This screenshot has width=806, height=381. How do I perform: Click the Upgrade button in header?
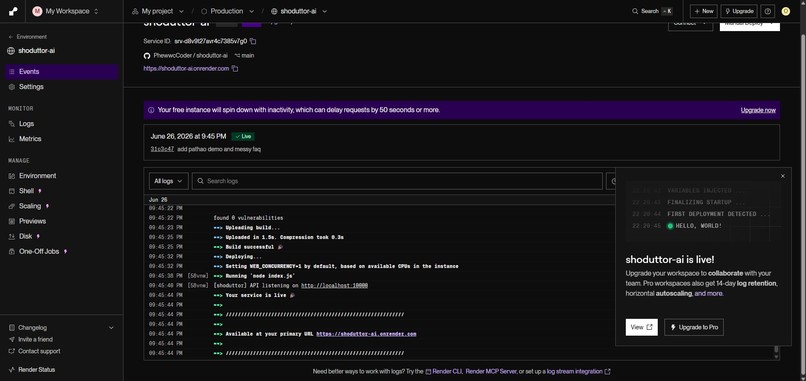click(x=739, y=11)
